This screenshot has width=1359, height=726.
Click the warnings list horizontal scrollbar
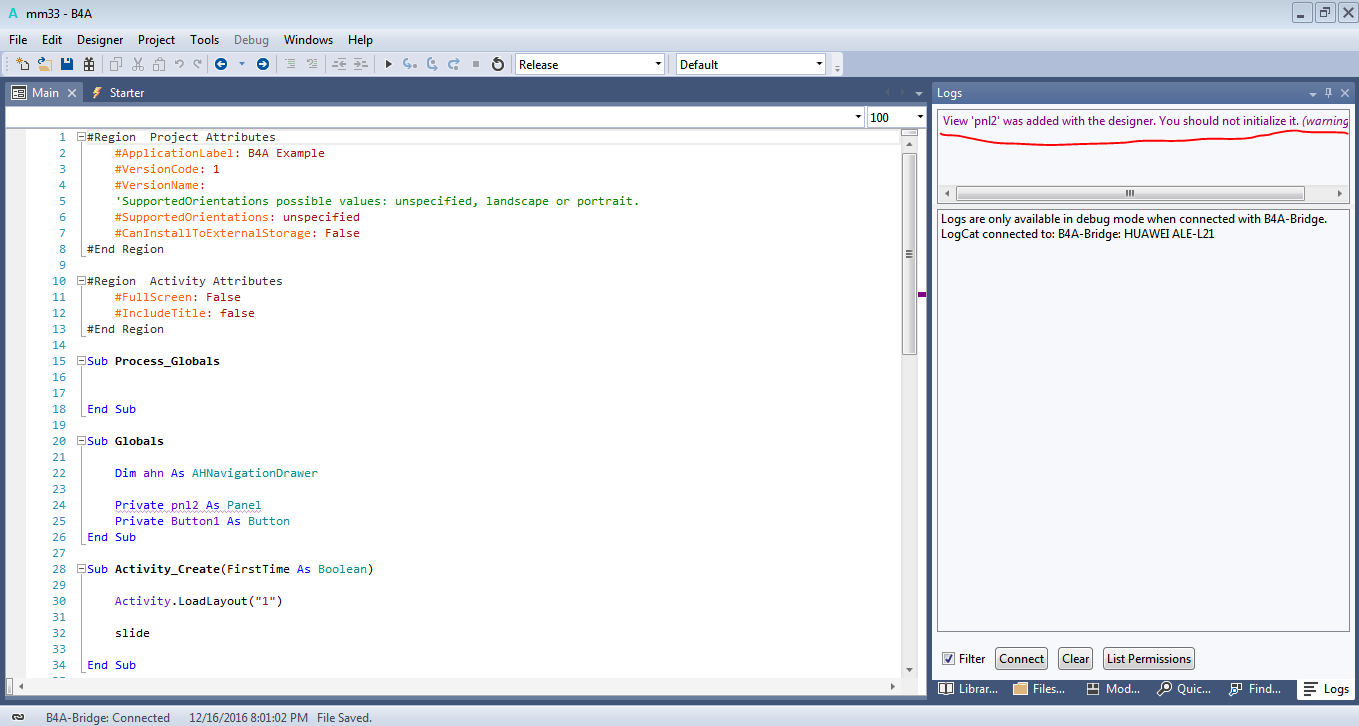click(1129, 193)
